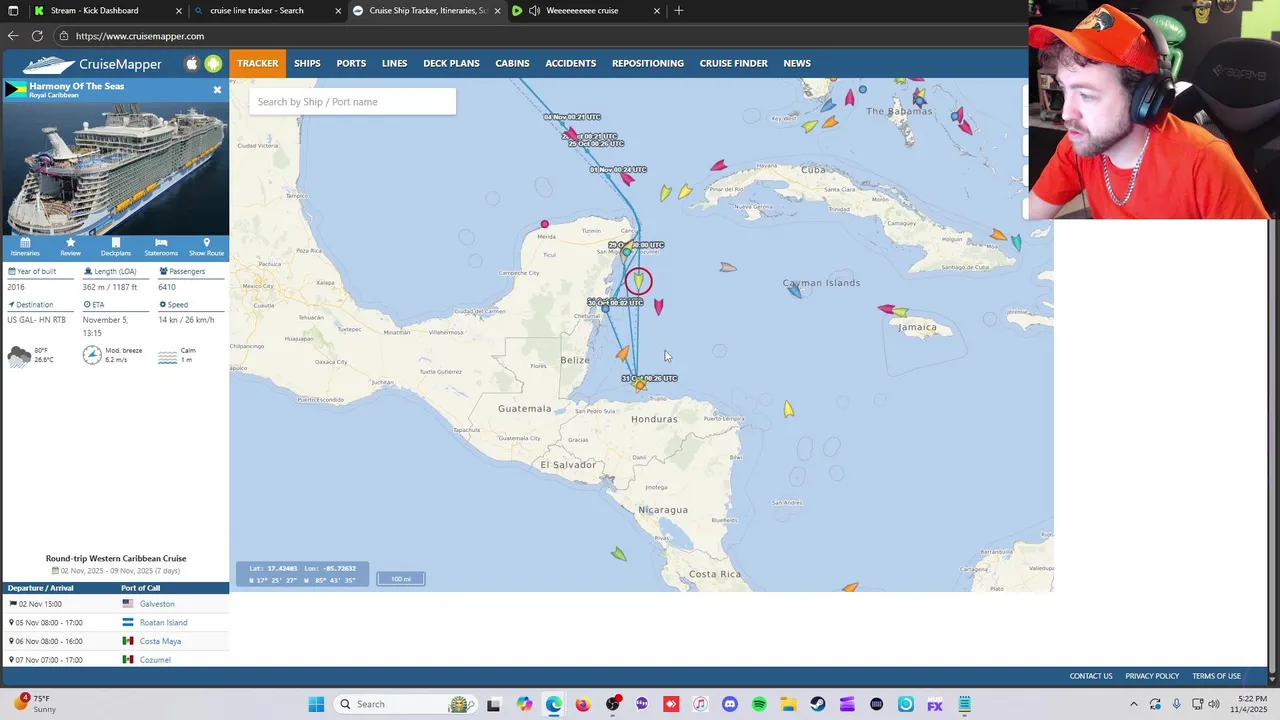Select the pink ship marker north of Cuba's west tip
The width and height of the screenshot is (1280, 720).
[x=718, y=166]
